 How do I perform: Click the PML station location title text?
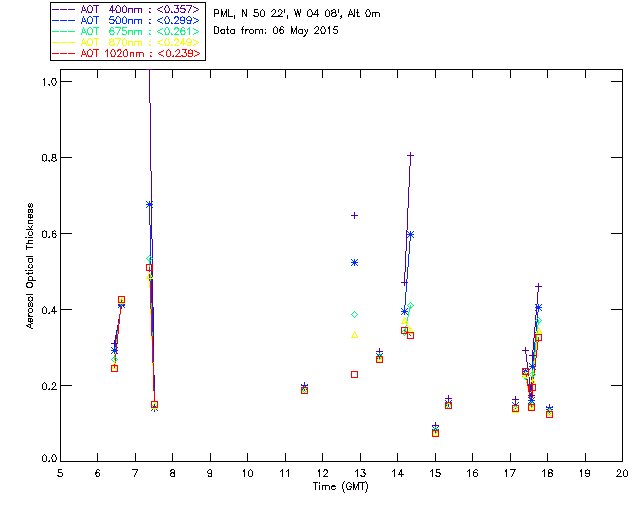(x=296, y=14)
